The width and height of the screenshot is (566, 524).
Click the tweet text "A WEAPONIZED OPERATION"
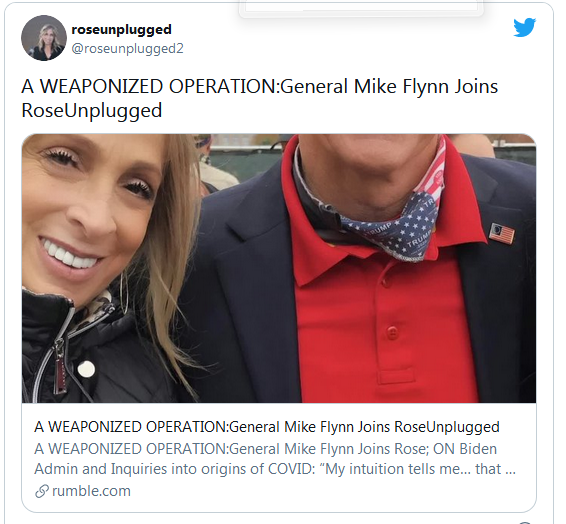tap(150, 87)
